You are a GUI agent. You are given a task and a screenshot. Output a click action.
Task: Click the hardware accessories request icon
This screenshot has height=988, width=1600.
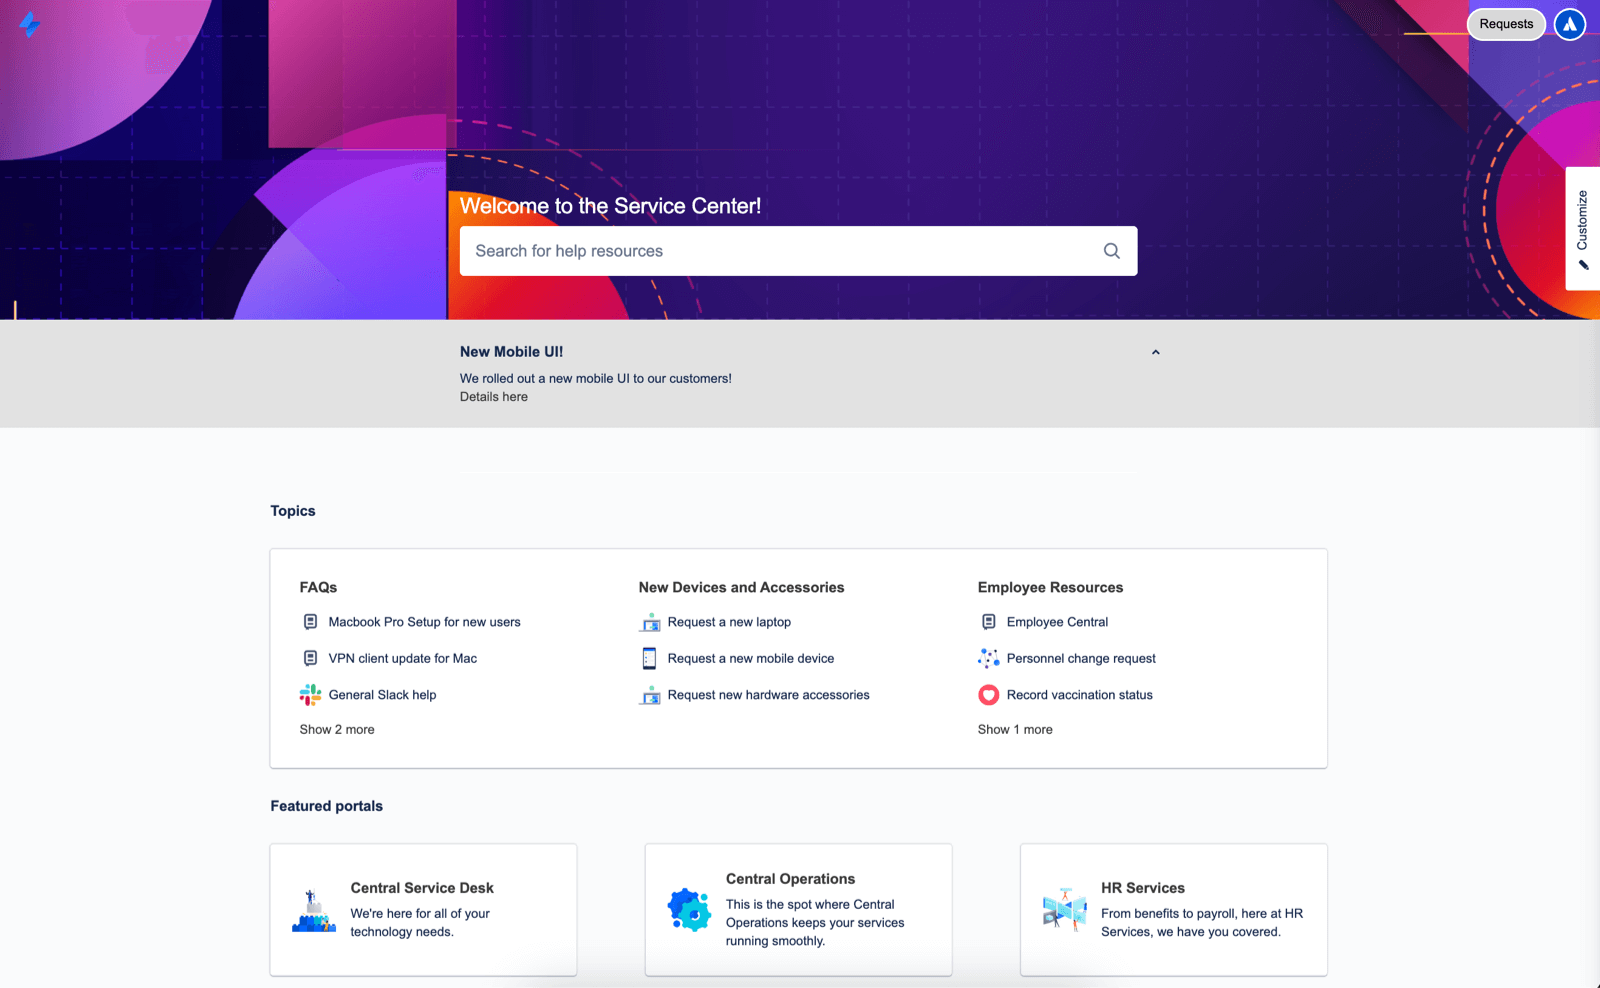point(650,694)
